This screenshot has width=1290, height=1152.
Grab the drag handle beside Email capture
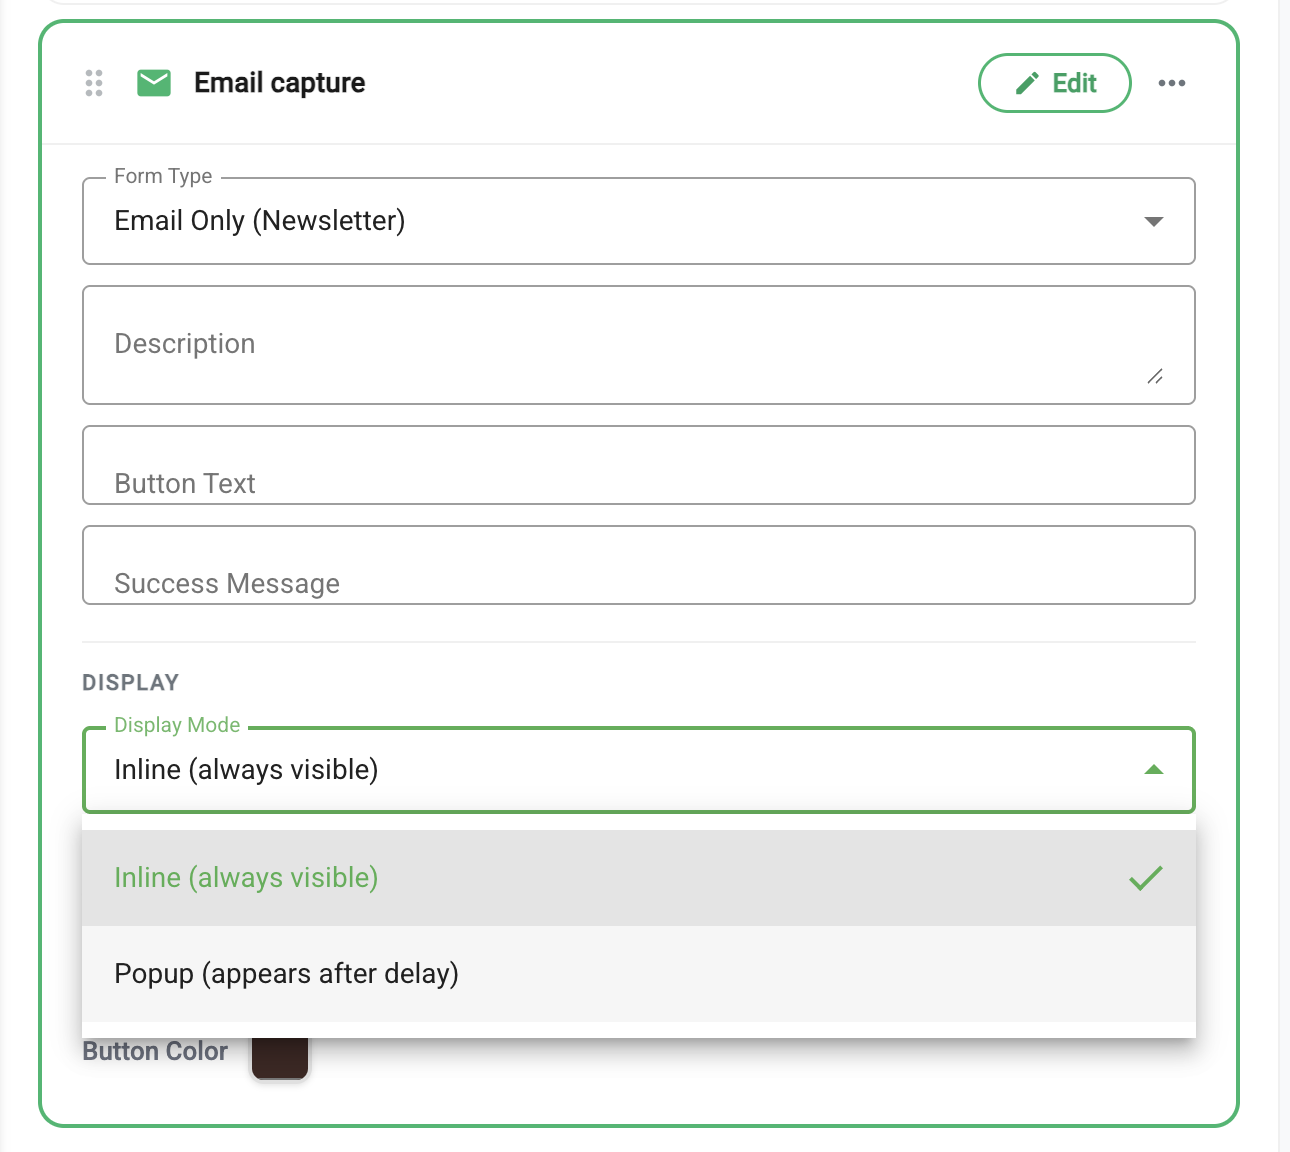coord(94,83)
